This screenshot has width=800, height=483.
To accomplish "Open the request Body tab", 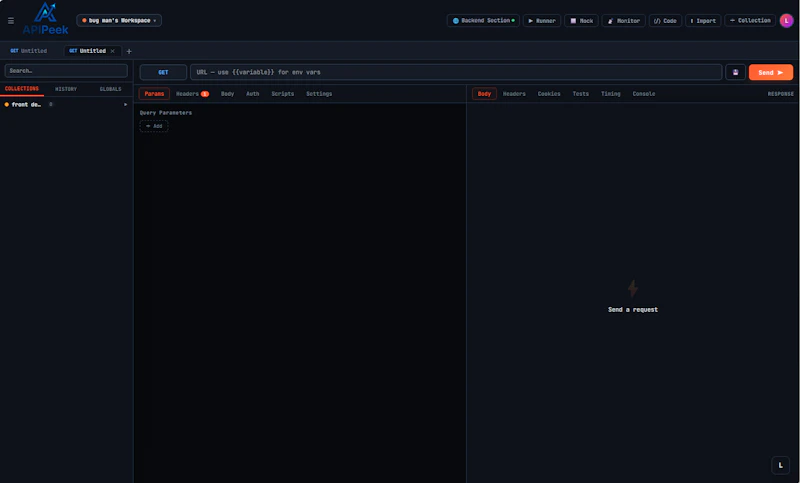I will tap(228, 94).
